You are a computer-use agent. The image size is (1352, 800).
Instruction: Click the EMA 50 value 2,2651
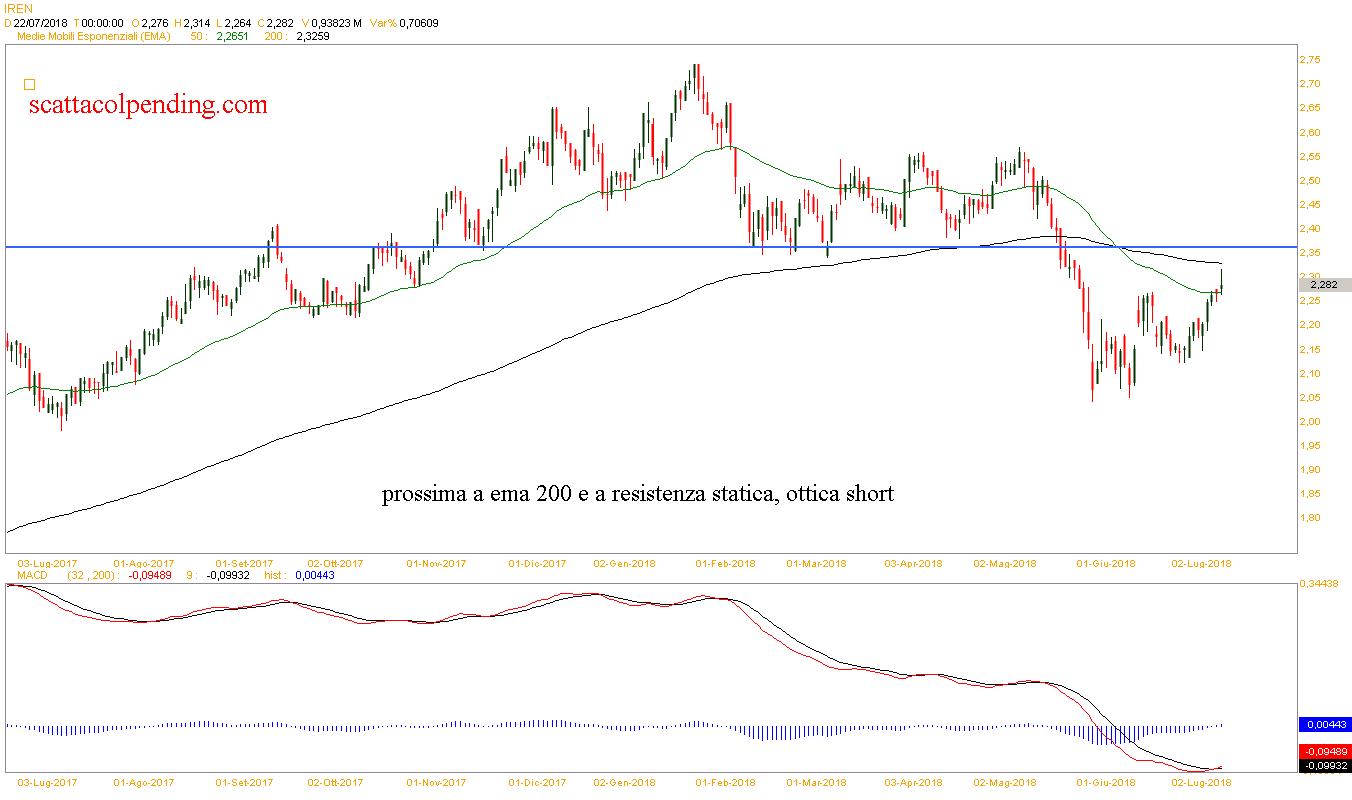(x=231, y=36)
